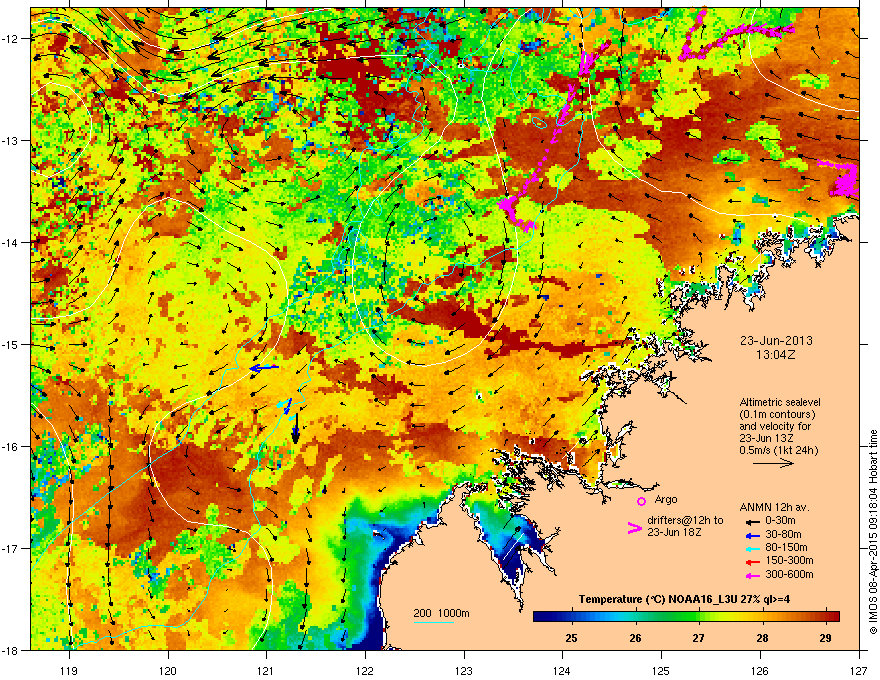Viewport: 880px width, 680px height.
Task: Click the latitude axis label '-15'
Action: (10, 344)
